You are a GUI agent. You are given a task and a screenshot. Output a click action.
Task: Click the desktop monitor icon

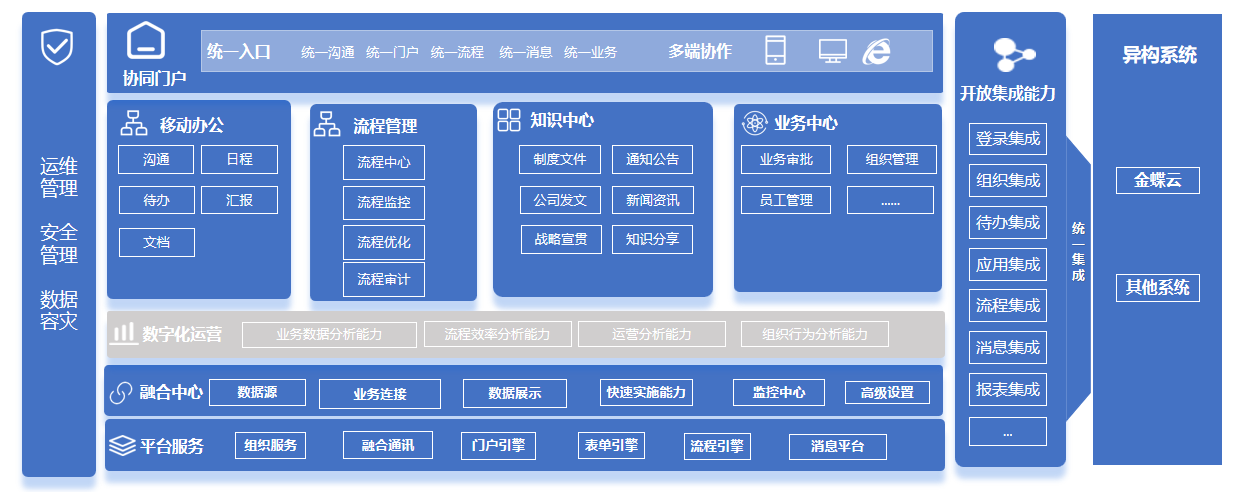tap(832, 51)
